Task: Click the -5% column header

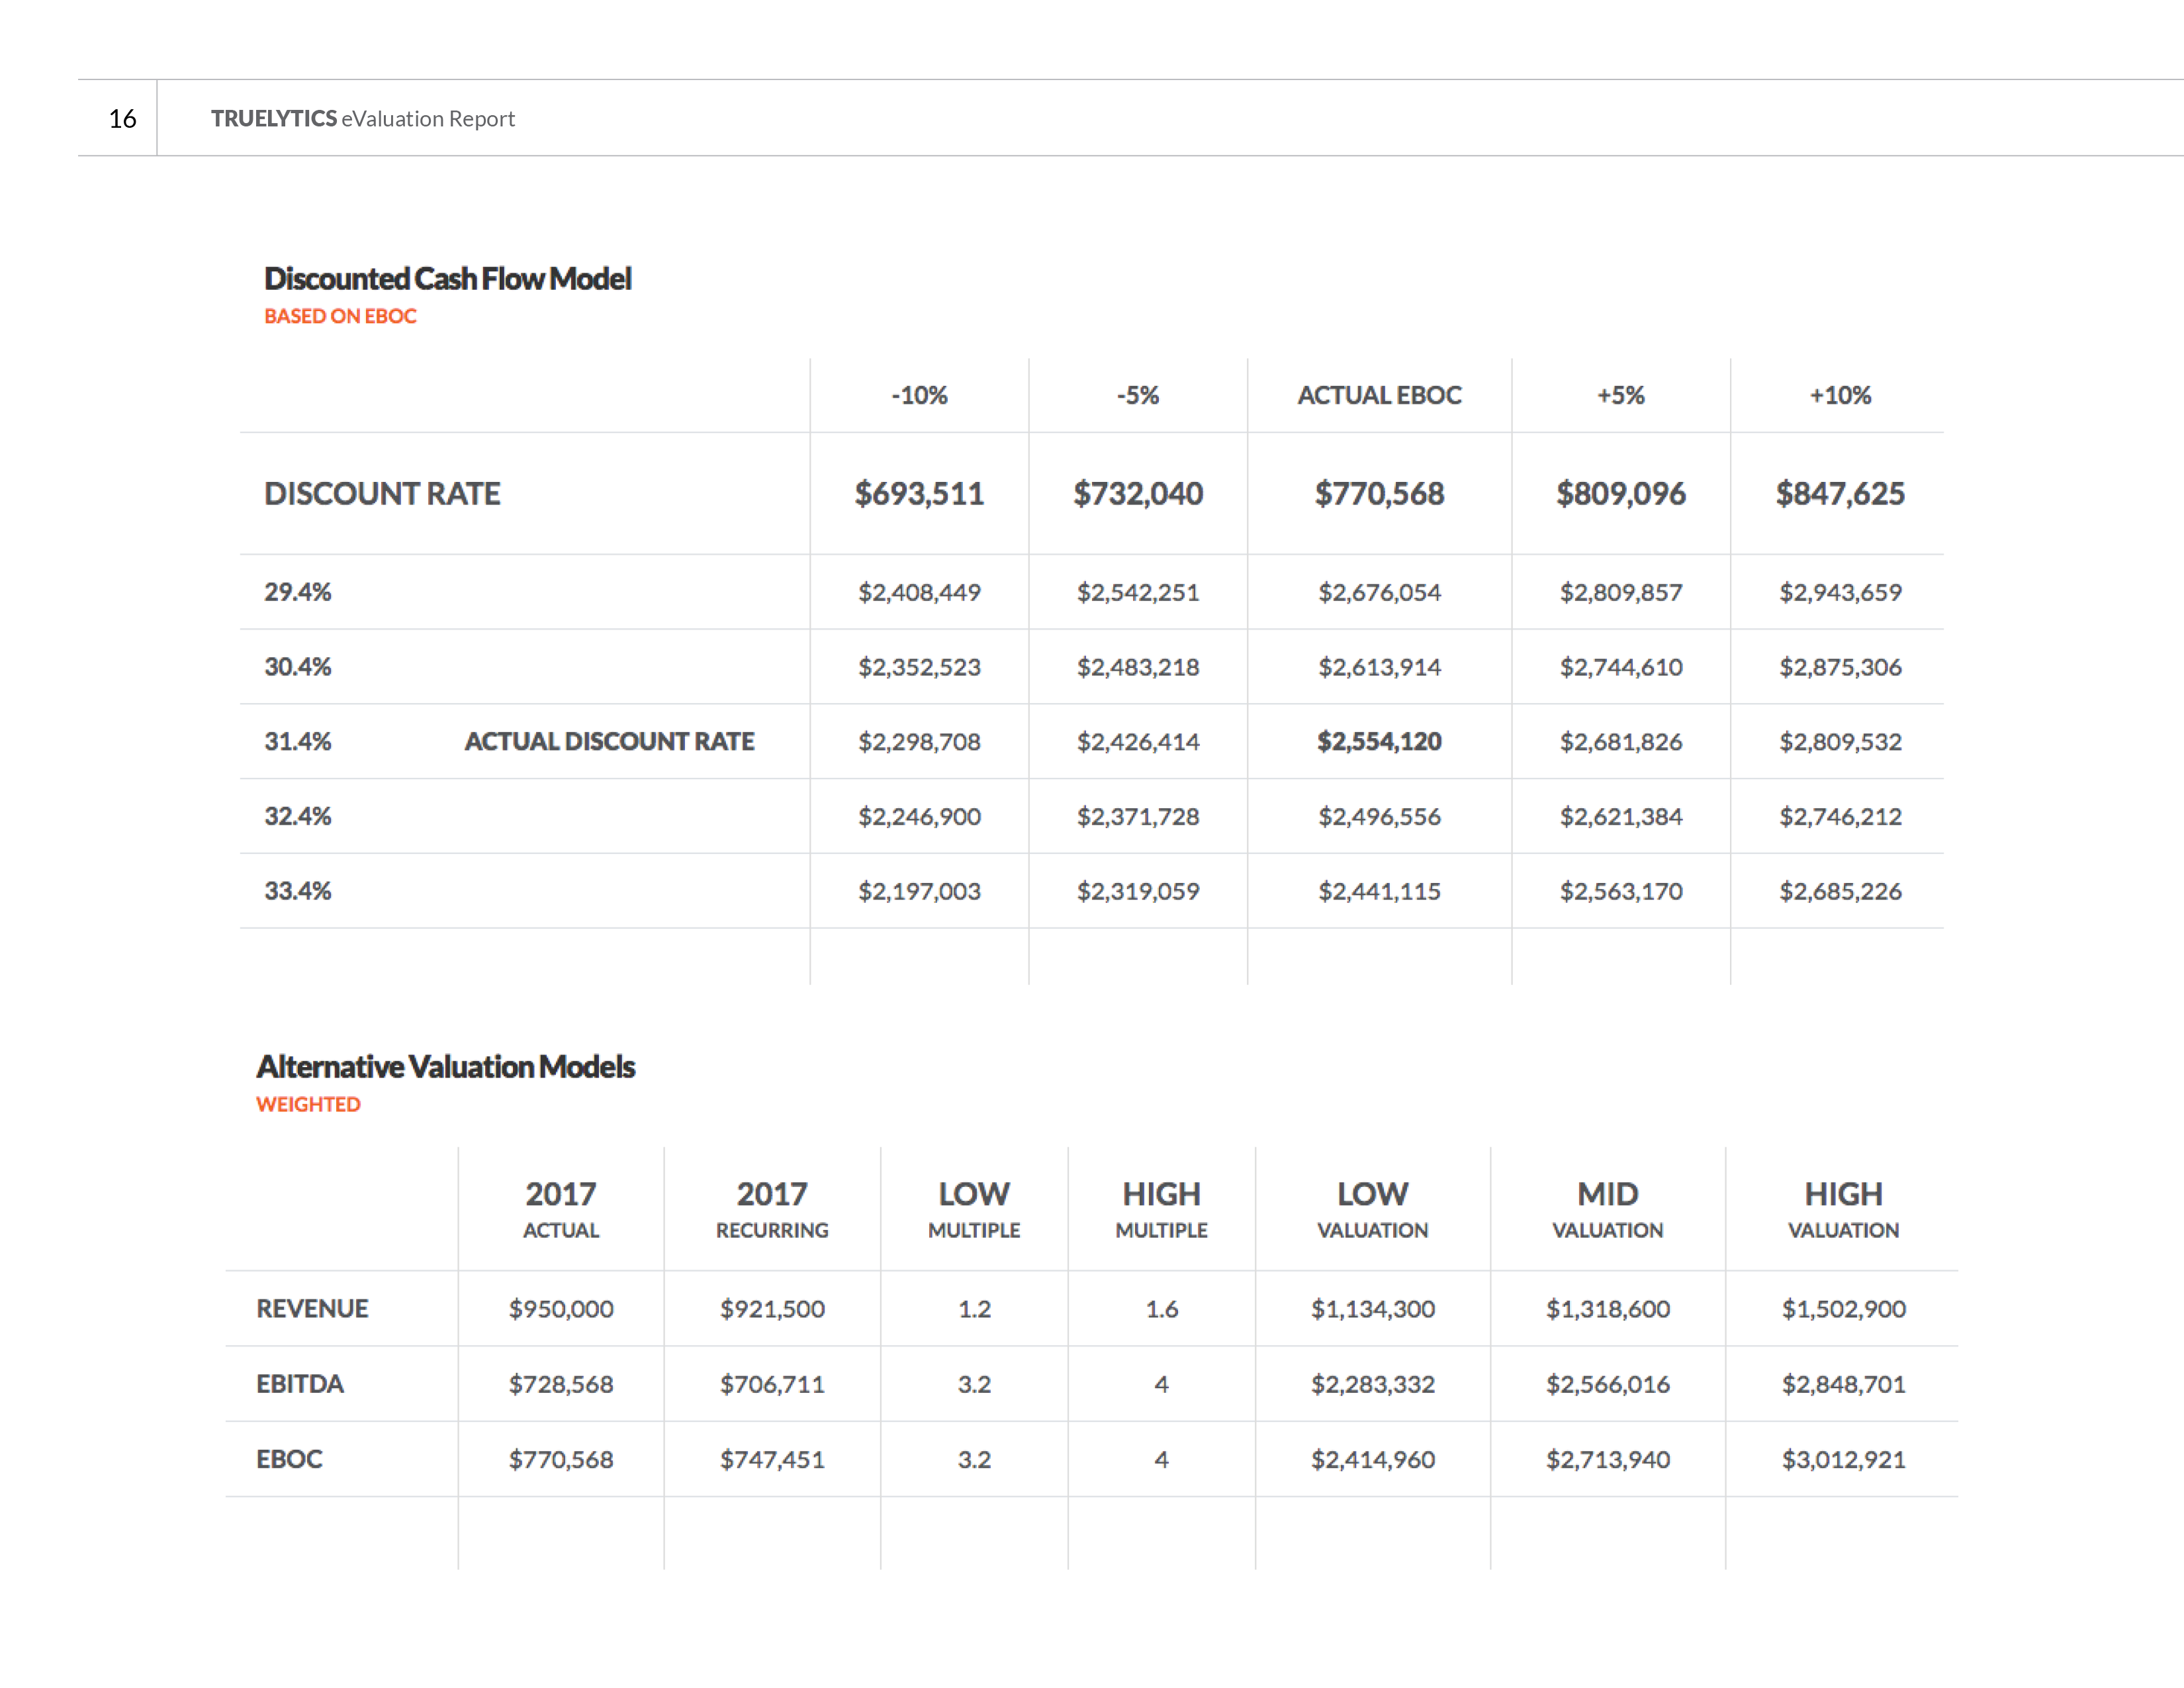Action: tap(1138, 395)
